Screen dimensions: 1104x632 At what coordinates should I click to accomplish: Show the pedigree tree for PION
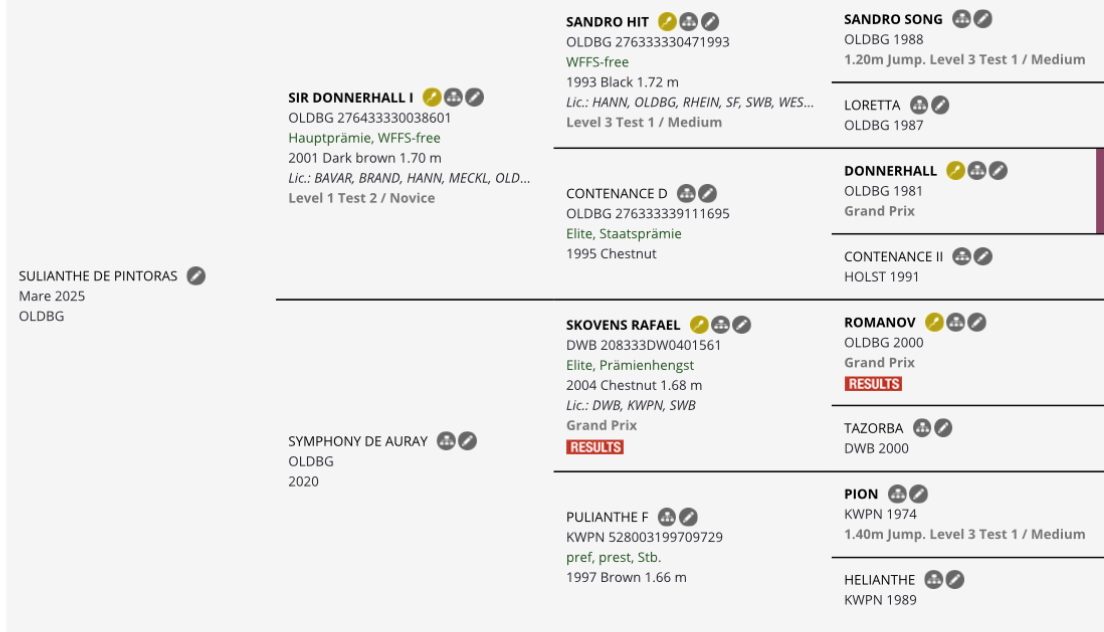coord(897,494)
